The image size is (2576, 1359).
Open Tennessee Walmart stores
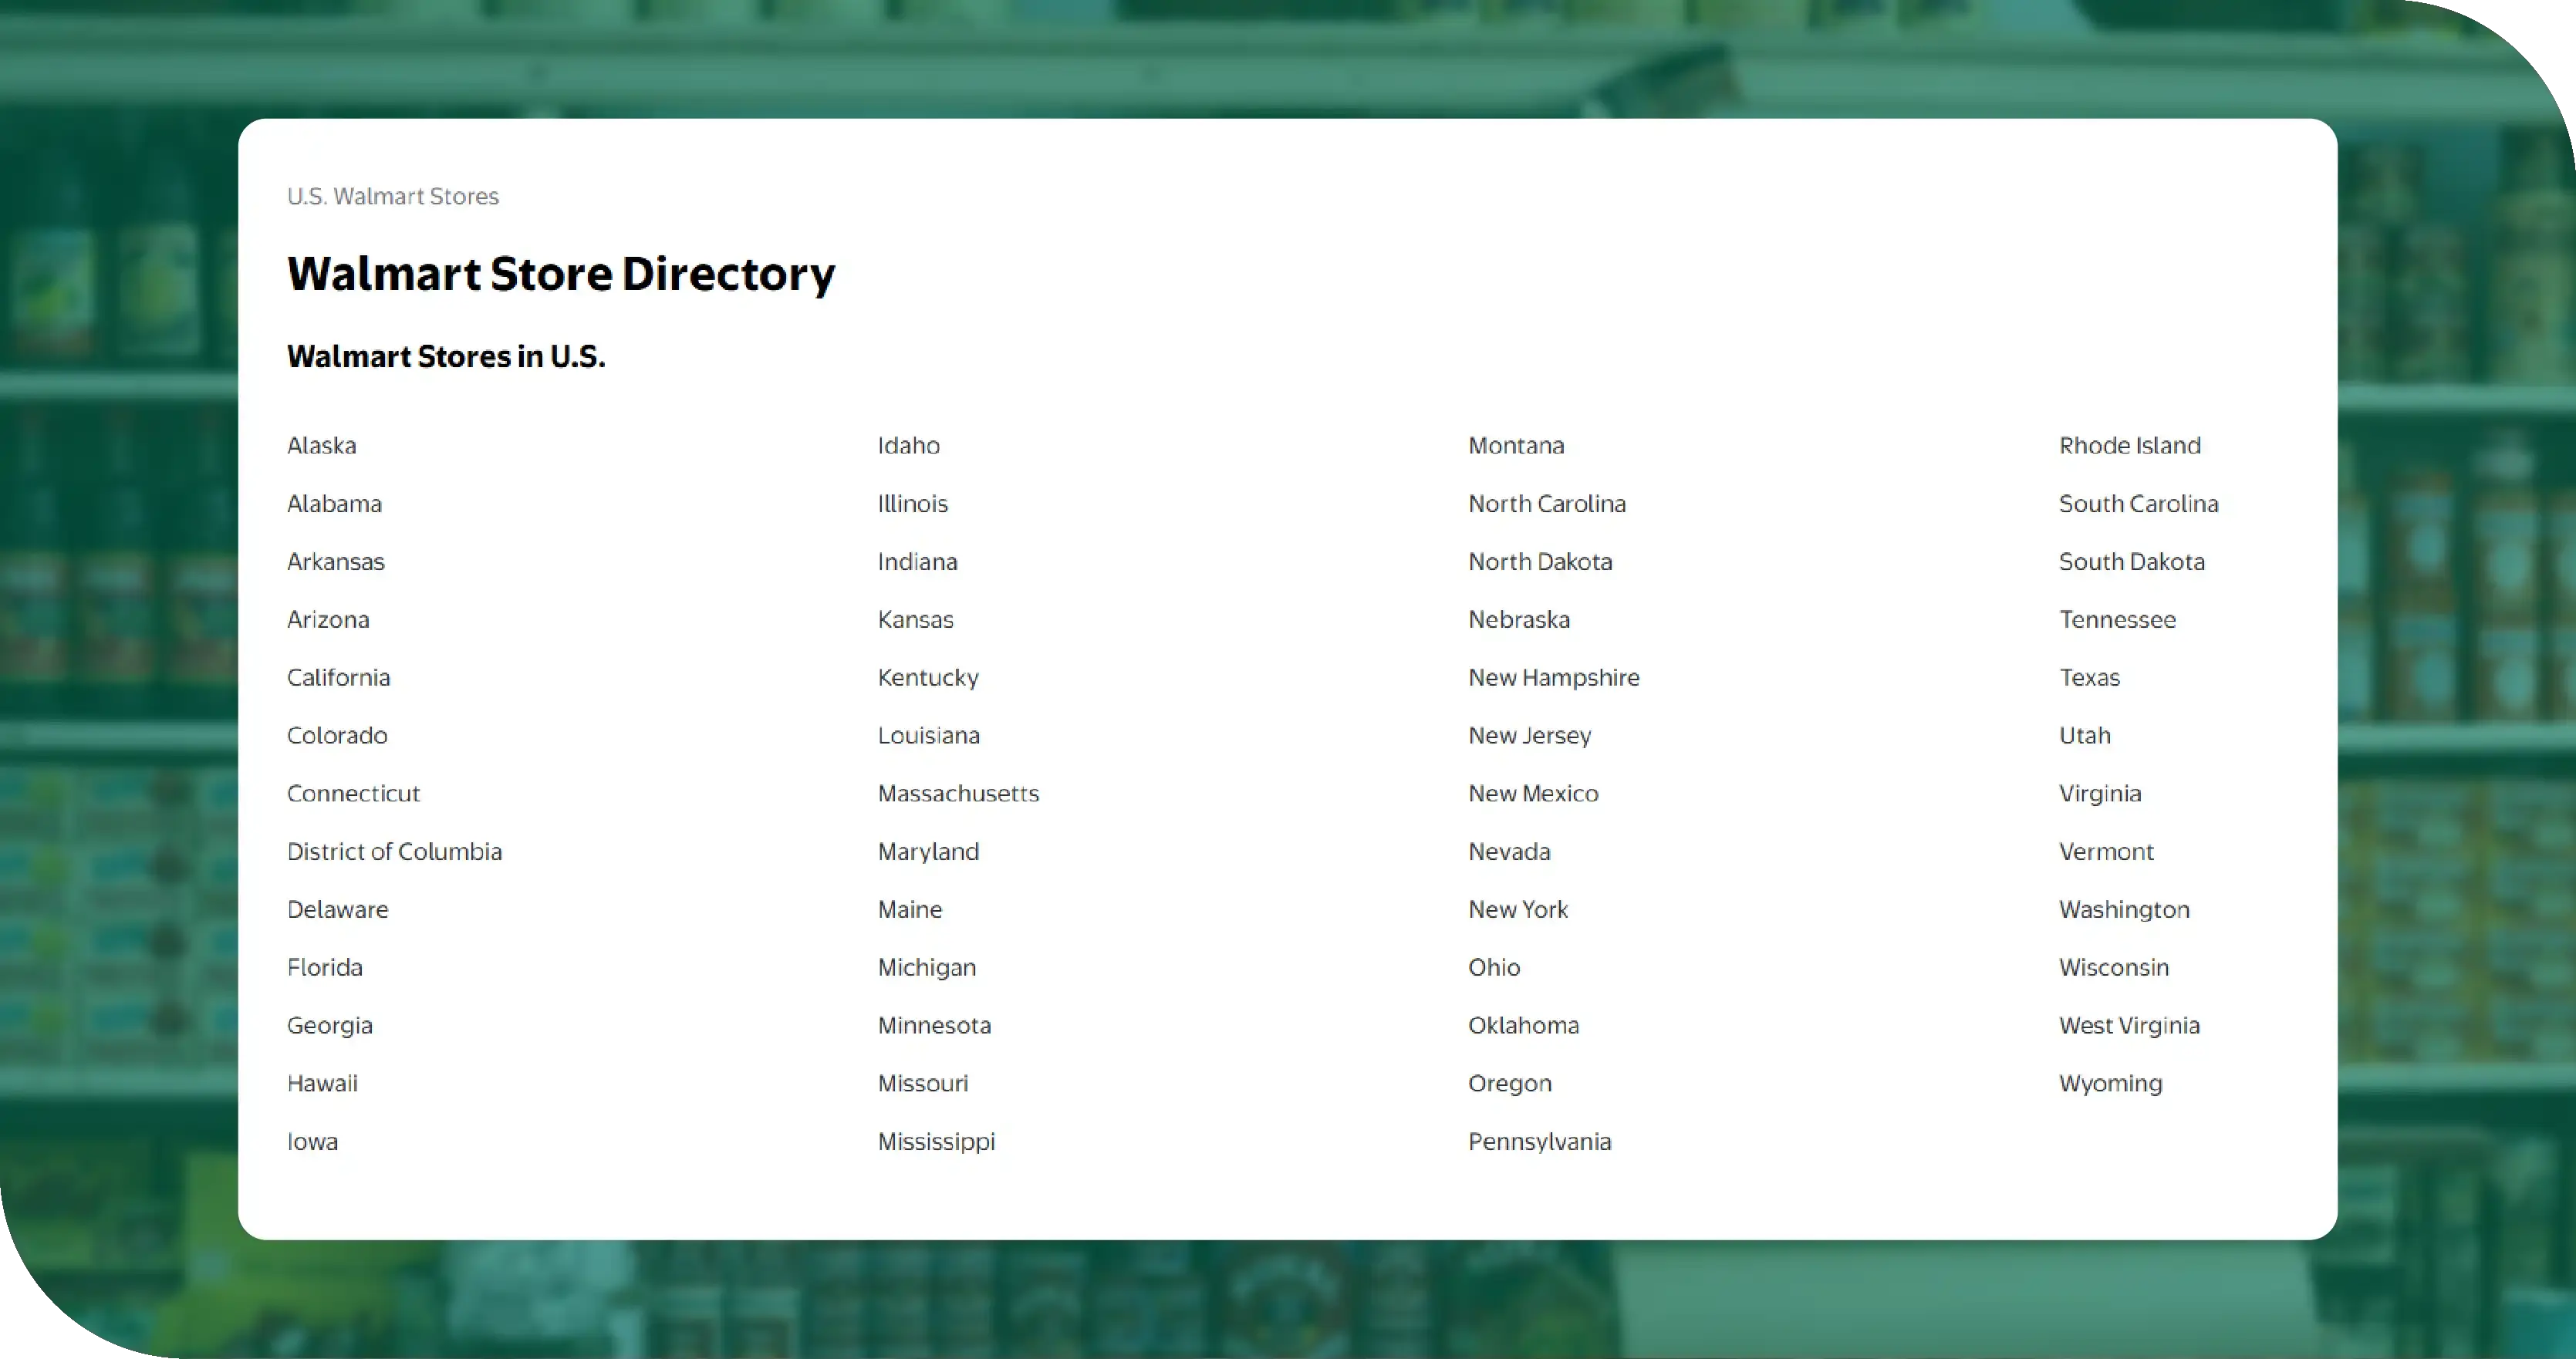tap(2118, 619)
